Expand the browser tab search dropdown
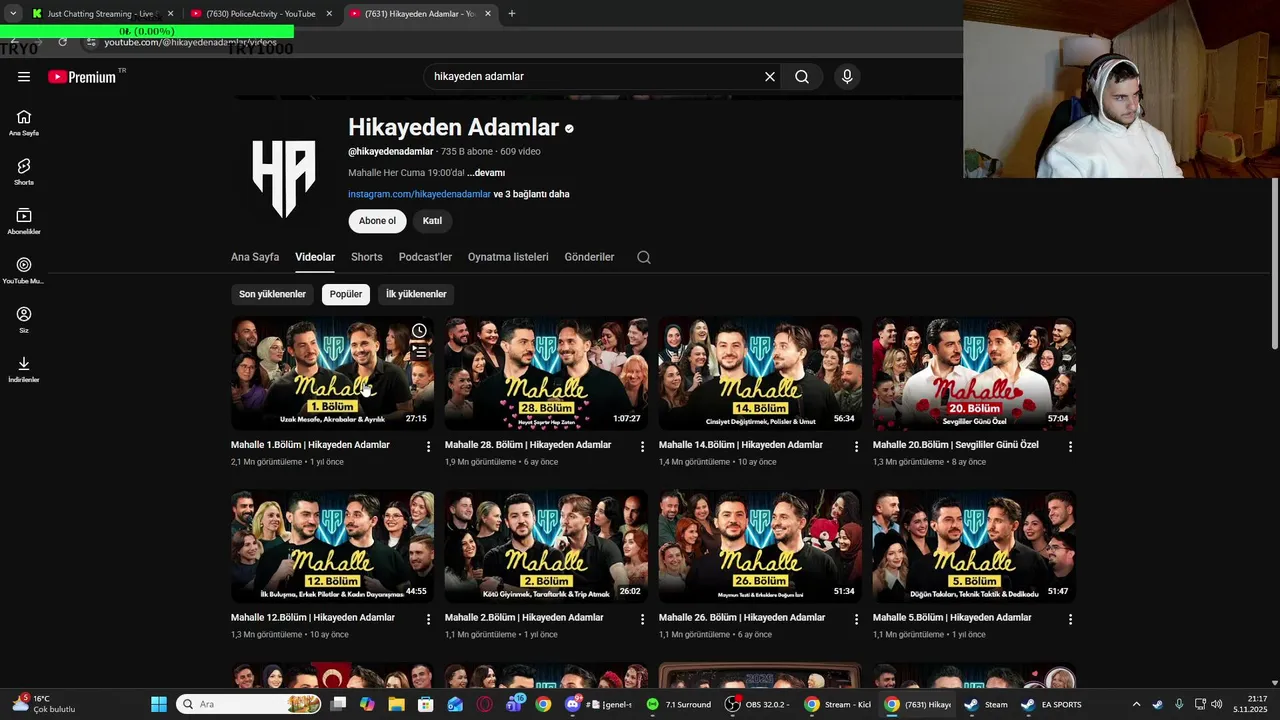The height and width of the screenshot is (720, 1280). click(x=12, y=14)
